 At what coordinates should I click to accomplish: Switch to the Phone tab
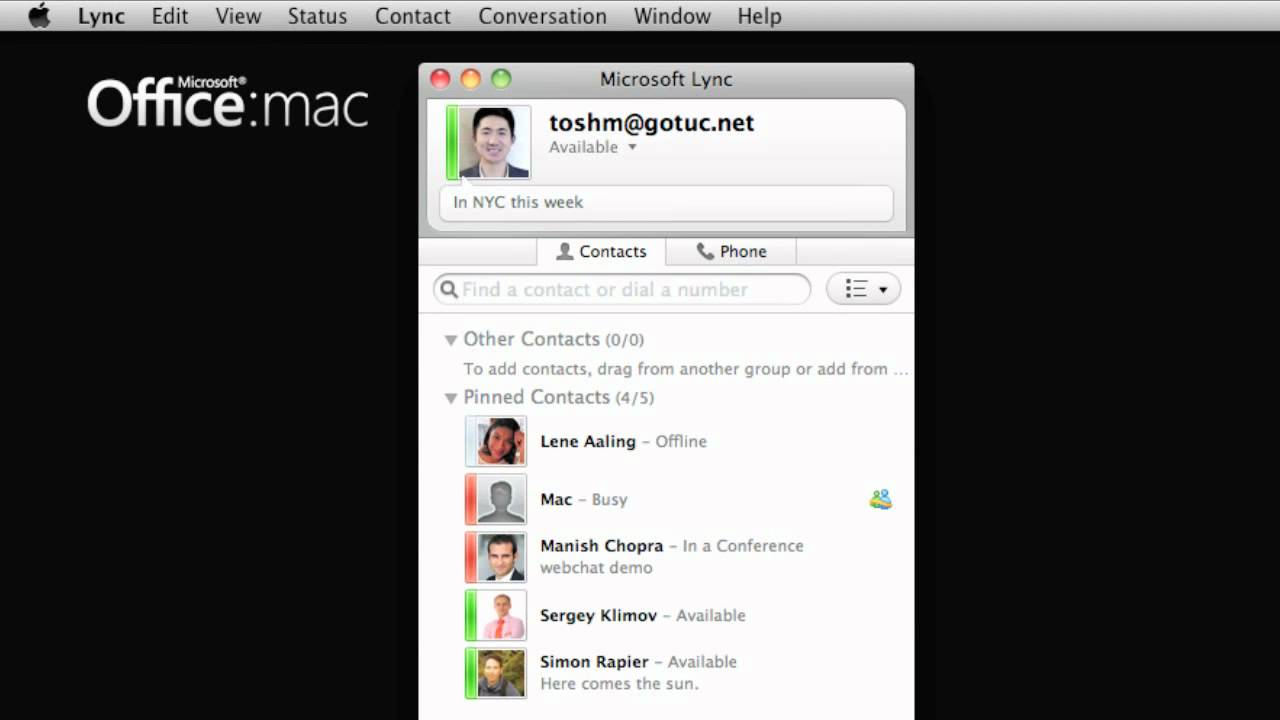[731, 251]
